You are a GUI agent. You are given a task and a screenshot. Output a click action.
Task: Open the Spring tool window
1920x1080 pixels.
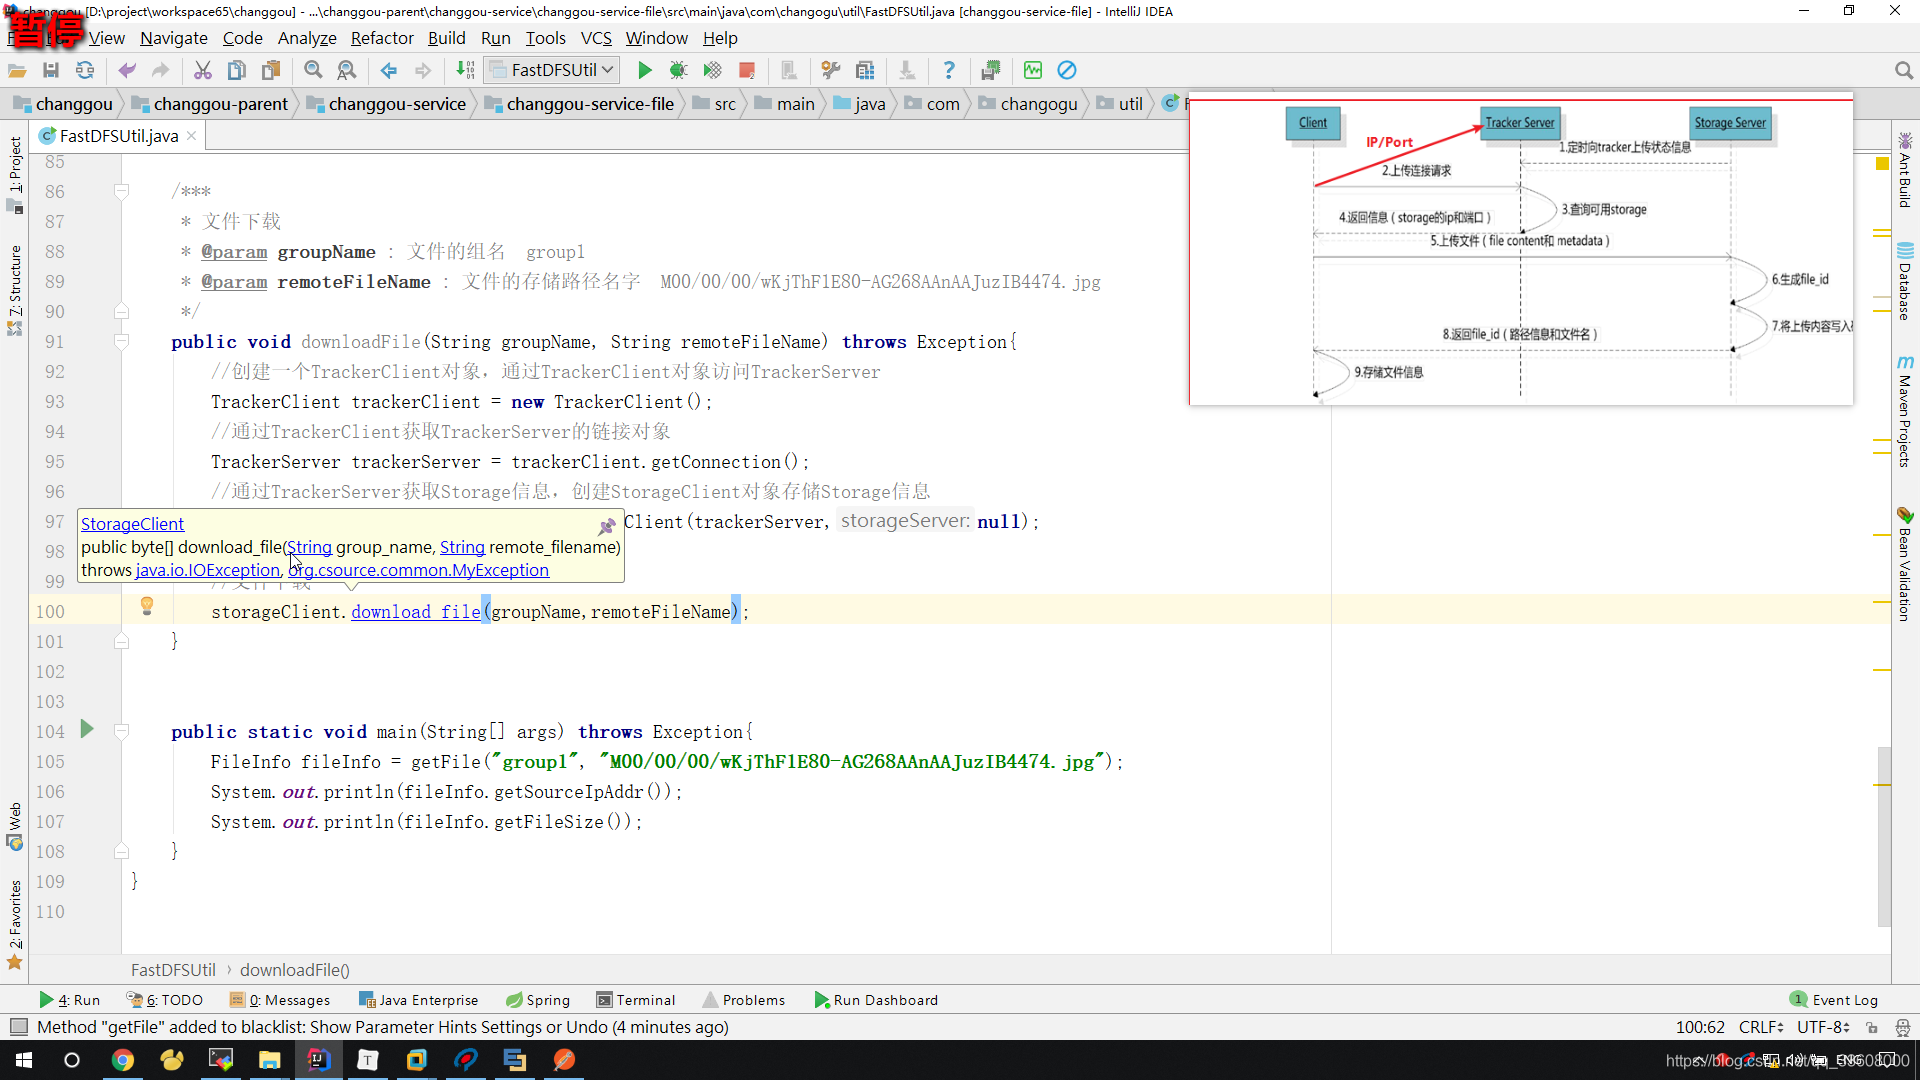[x=538, y=1000]
